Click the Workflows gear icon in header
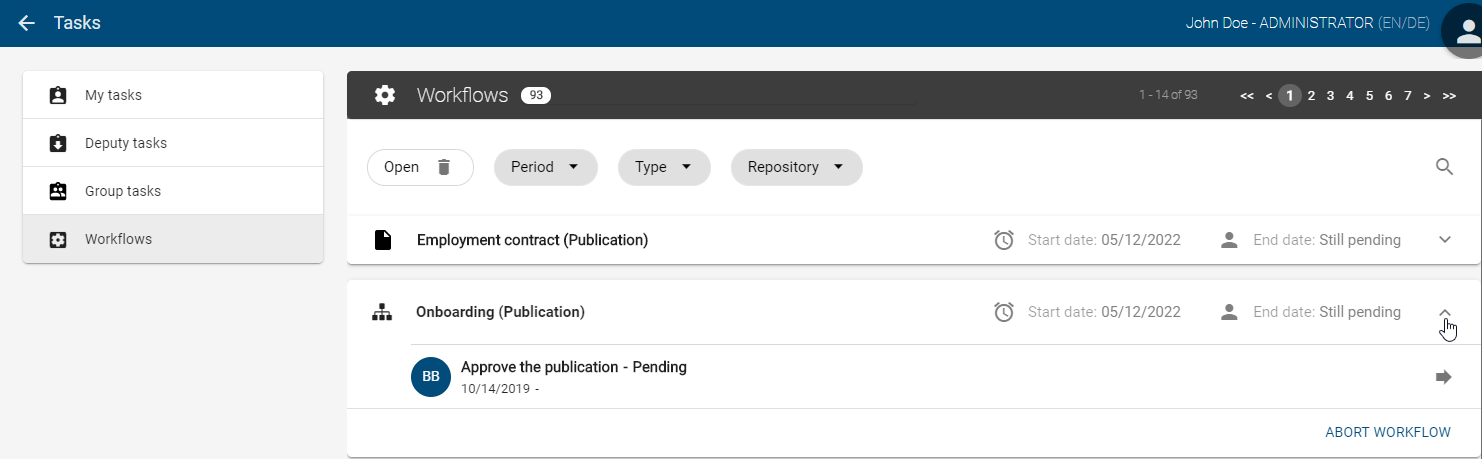 [385, 95]
